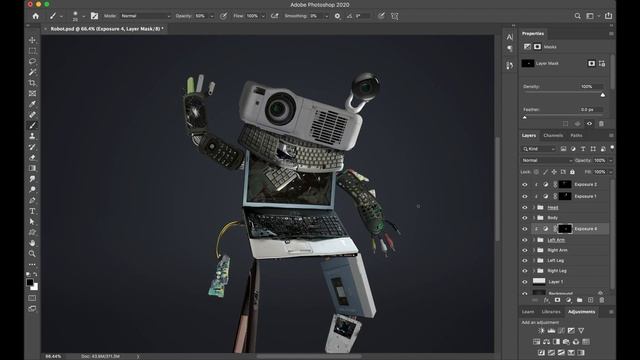Expand the Left Arm group
Image resolution: width=640 pixels, height=360 pixels.
(x=534, y=240)
